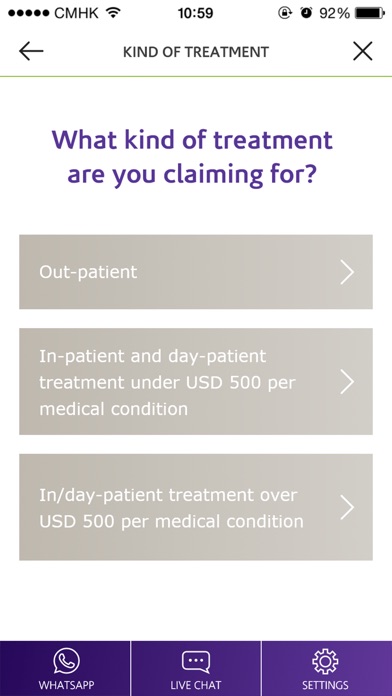
Task: Switch to the SETTINGS tab label
Action: click(x=325, y=685)
